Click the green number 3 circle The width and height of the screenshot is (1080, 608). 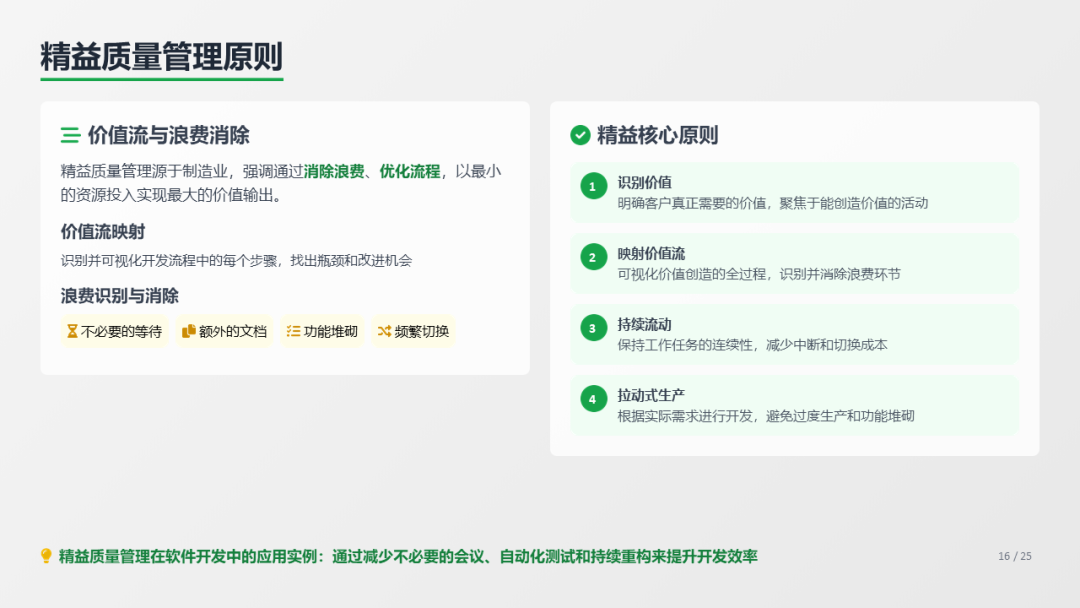[x=593, y=328]
